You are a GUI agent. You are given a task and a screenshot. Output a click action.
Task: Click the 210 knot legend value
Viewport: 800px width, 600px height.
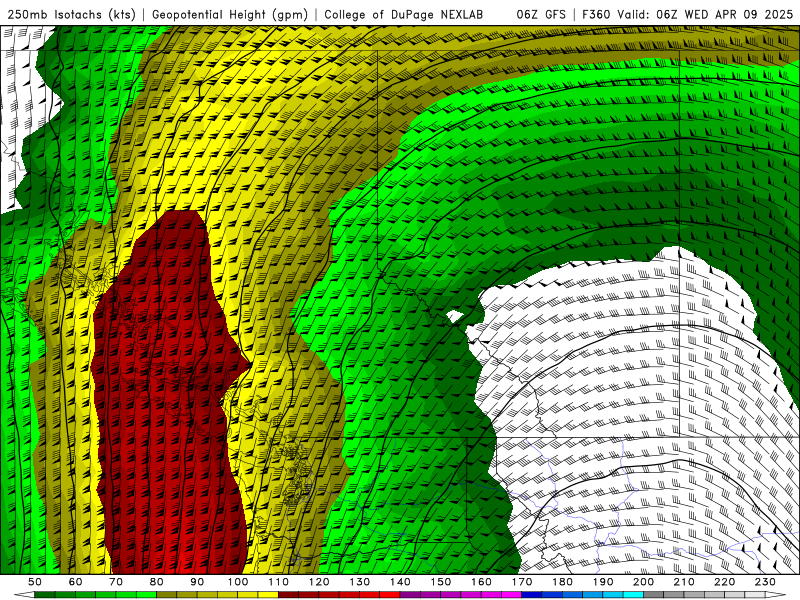[x=684, y=582]
